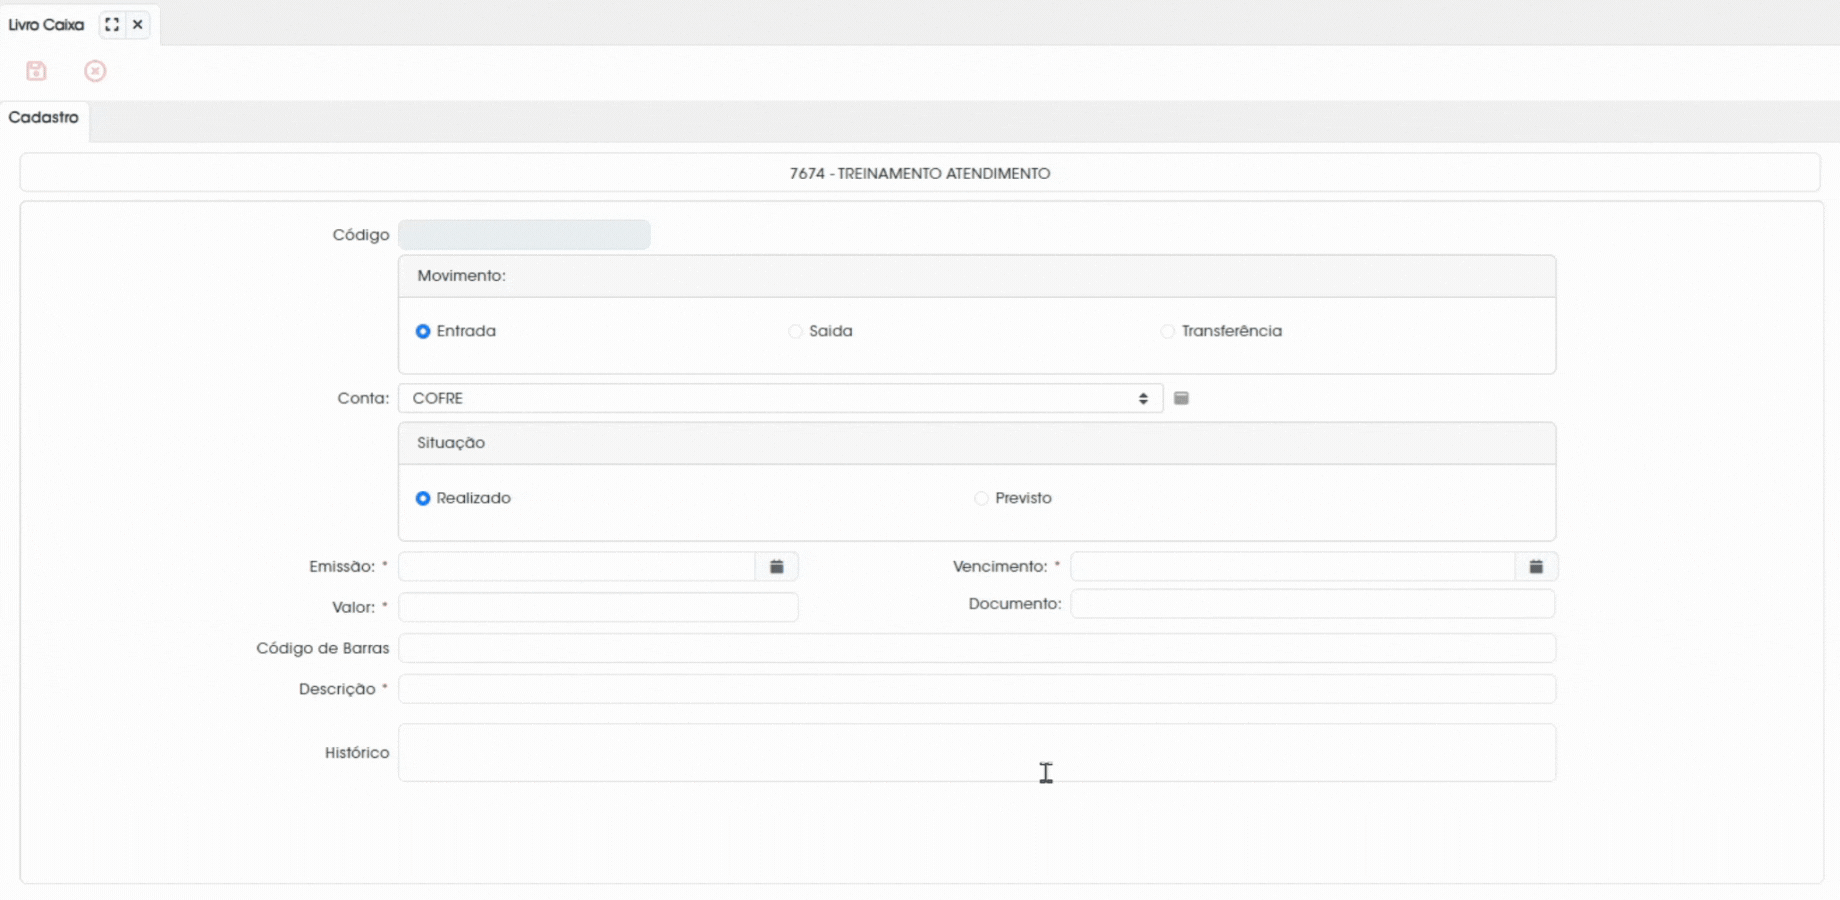Click into the Descrição field
Screen dimensions: 1840x900
coord(977,689)
